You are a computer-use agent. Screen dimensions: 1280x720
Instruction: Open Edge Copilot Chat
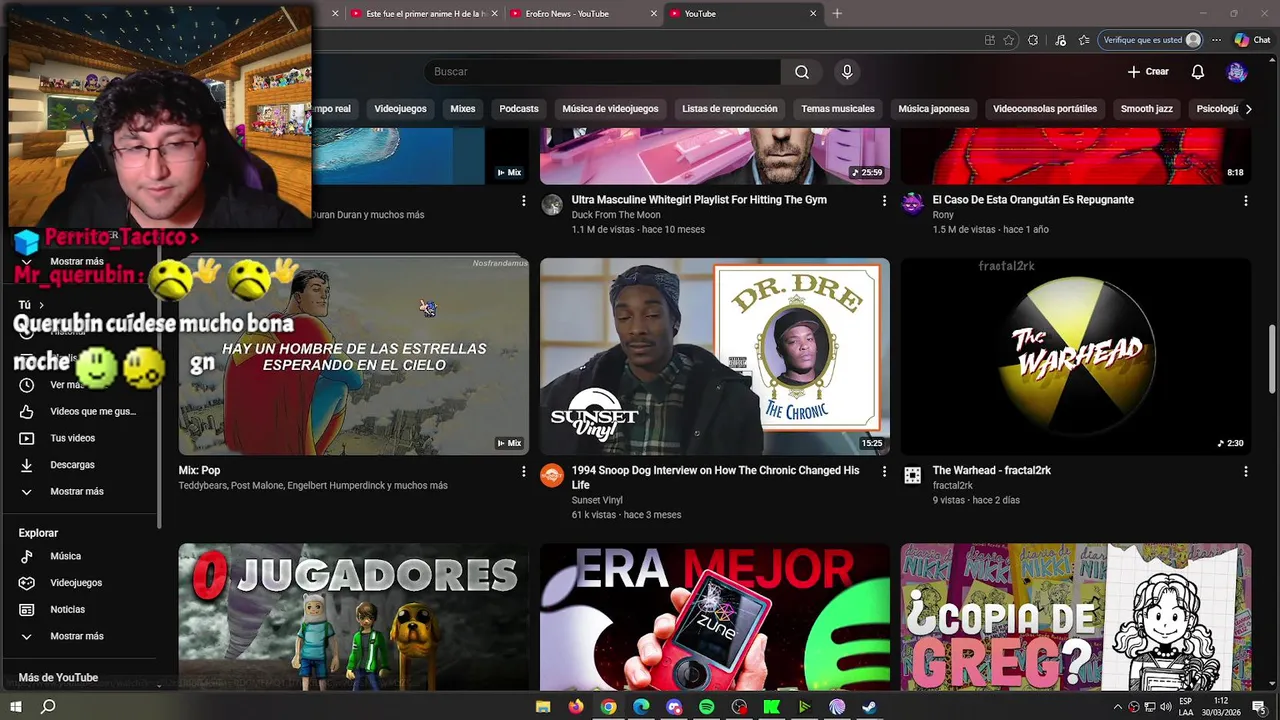click(1252, 40)
